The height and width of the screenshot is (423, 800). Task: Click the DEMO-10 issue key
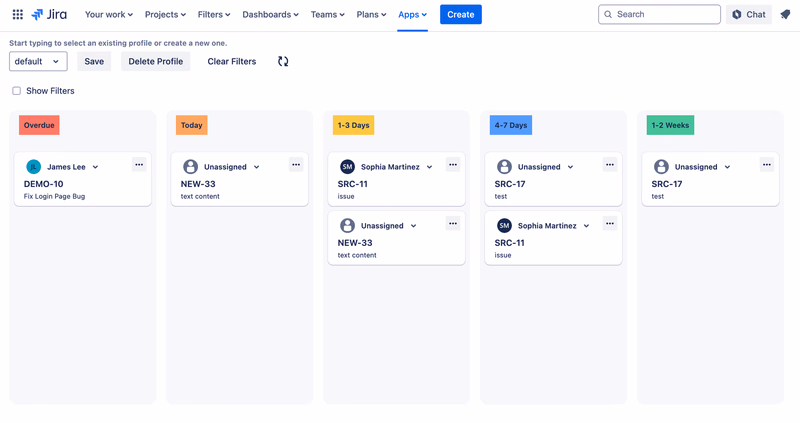43,184
